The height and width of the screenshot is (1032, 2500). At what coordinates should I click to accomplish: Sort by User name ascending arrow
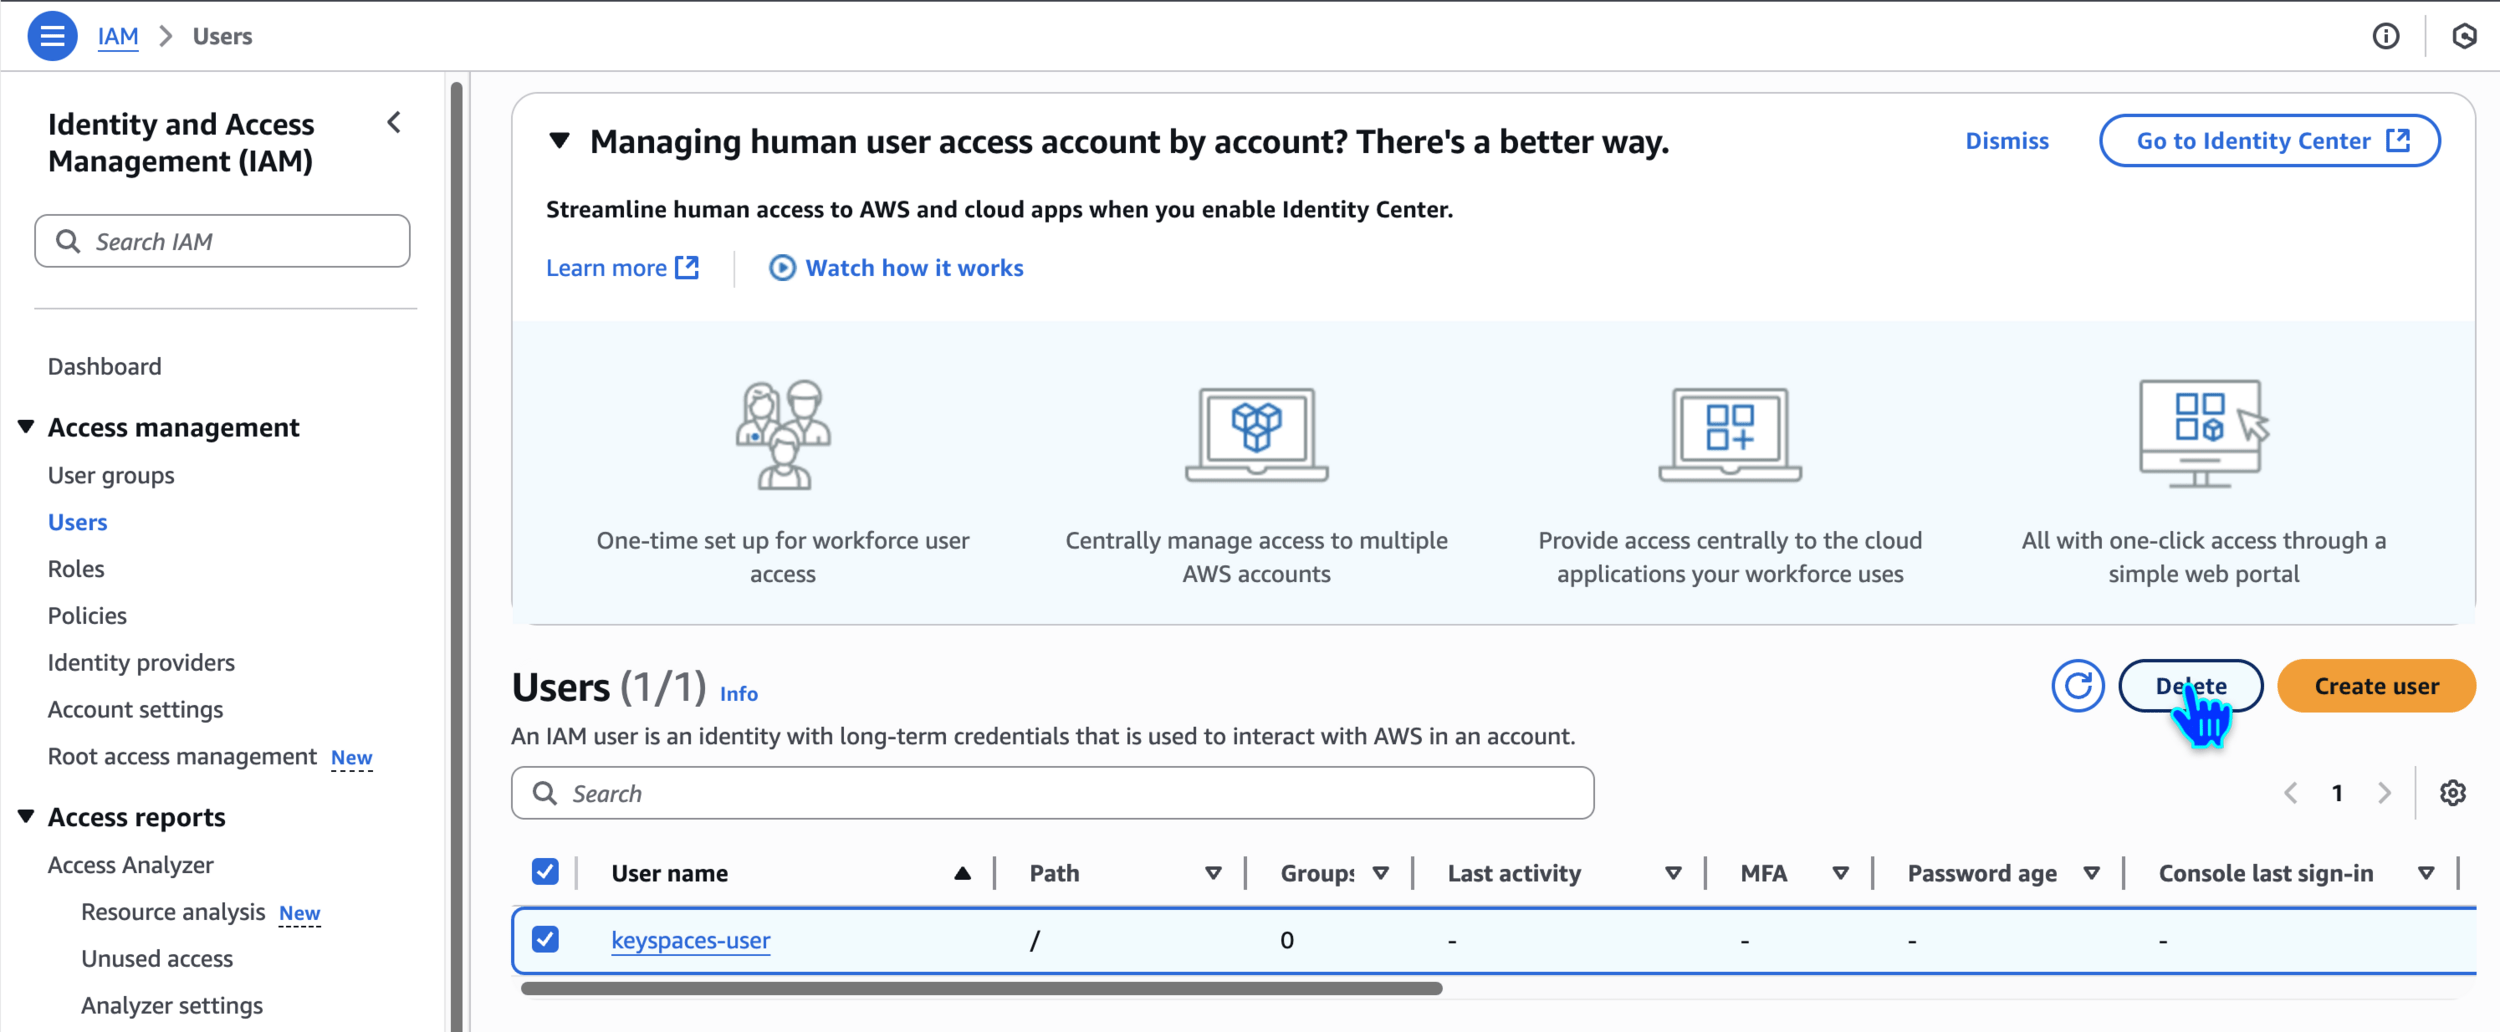click(x=962, y=873)
